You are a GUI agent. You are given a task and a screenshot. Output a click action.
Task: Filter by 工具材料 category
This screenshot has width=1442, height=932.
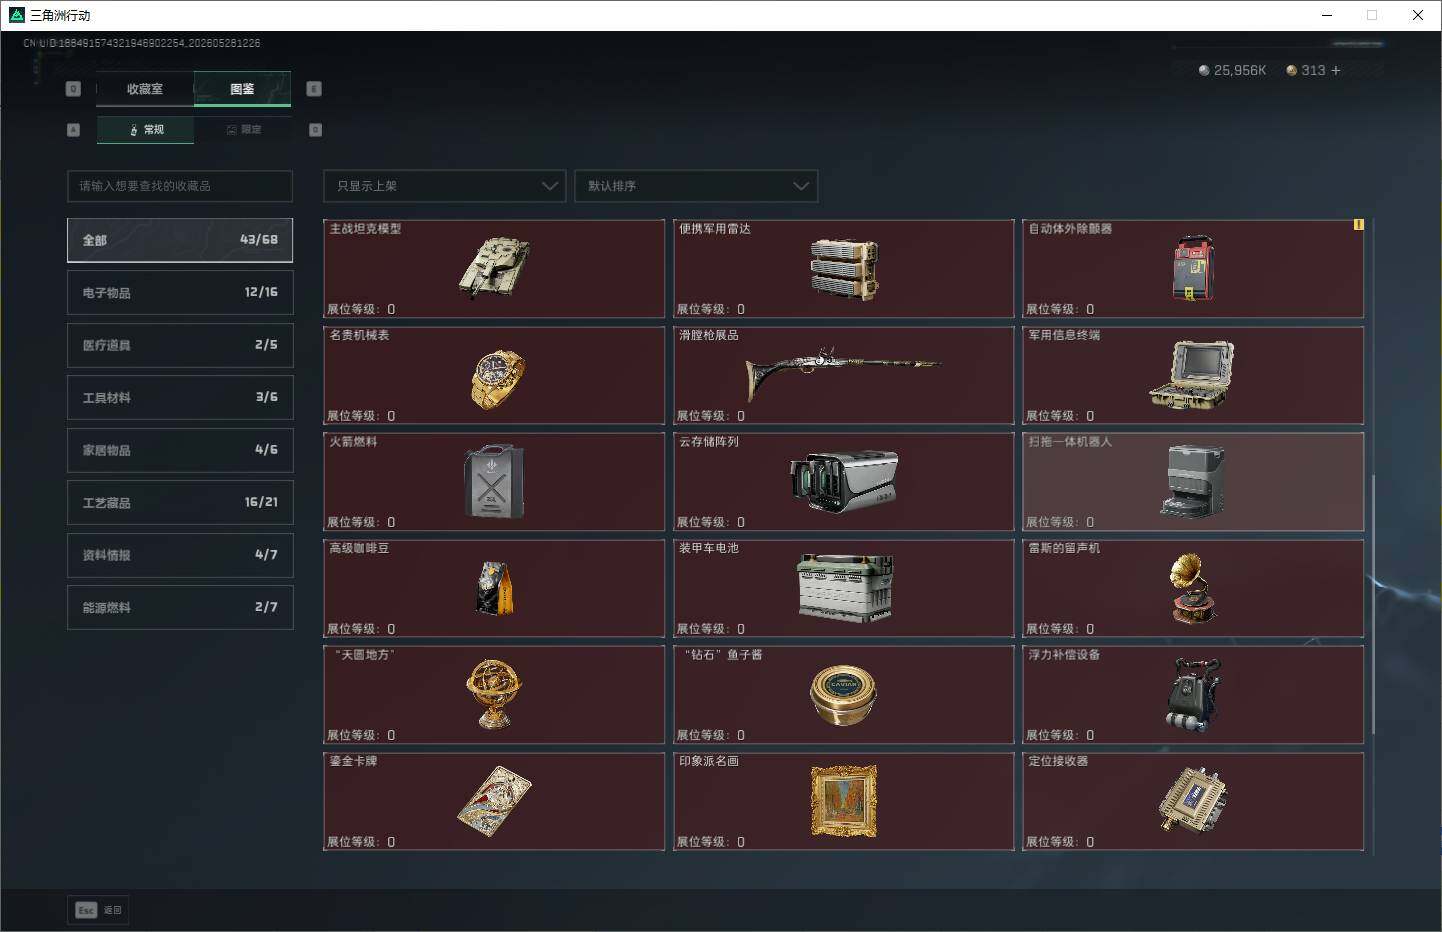click(x=180, y=398)
